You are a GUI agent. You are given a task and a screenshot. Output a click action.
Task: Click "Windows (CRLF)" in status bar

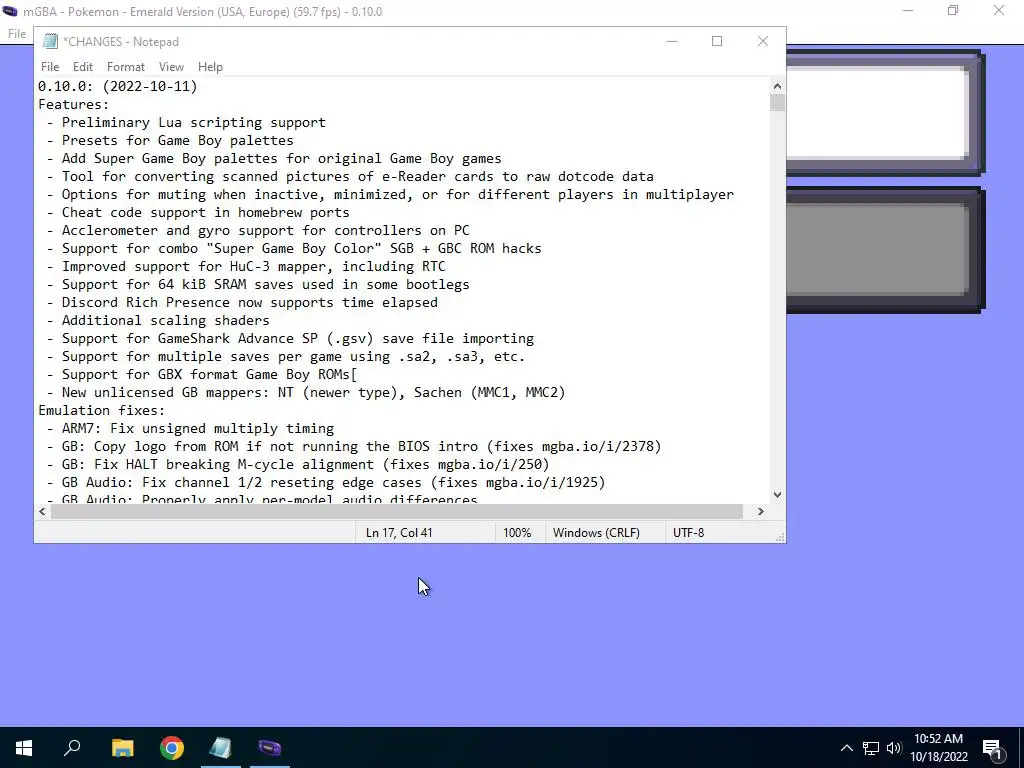coord(596,533)
